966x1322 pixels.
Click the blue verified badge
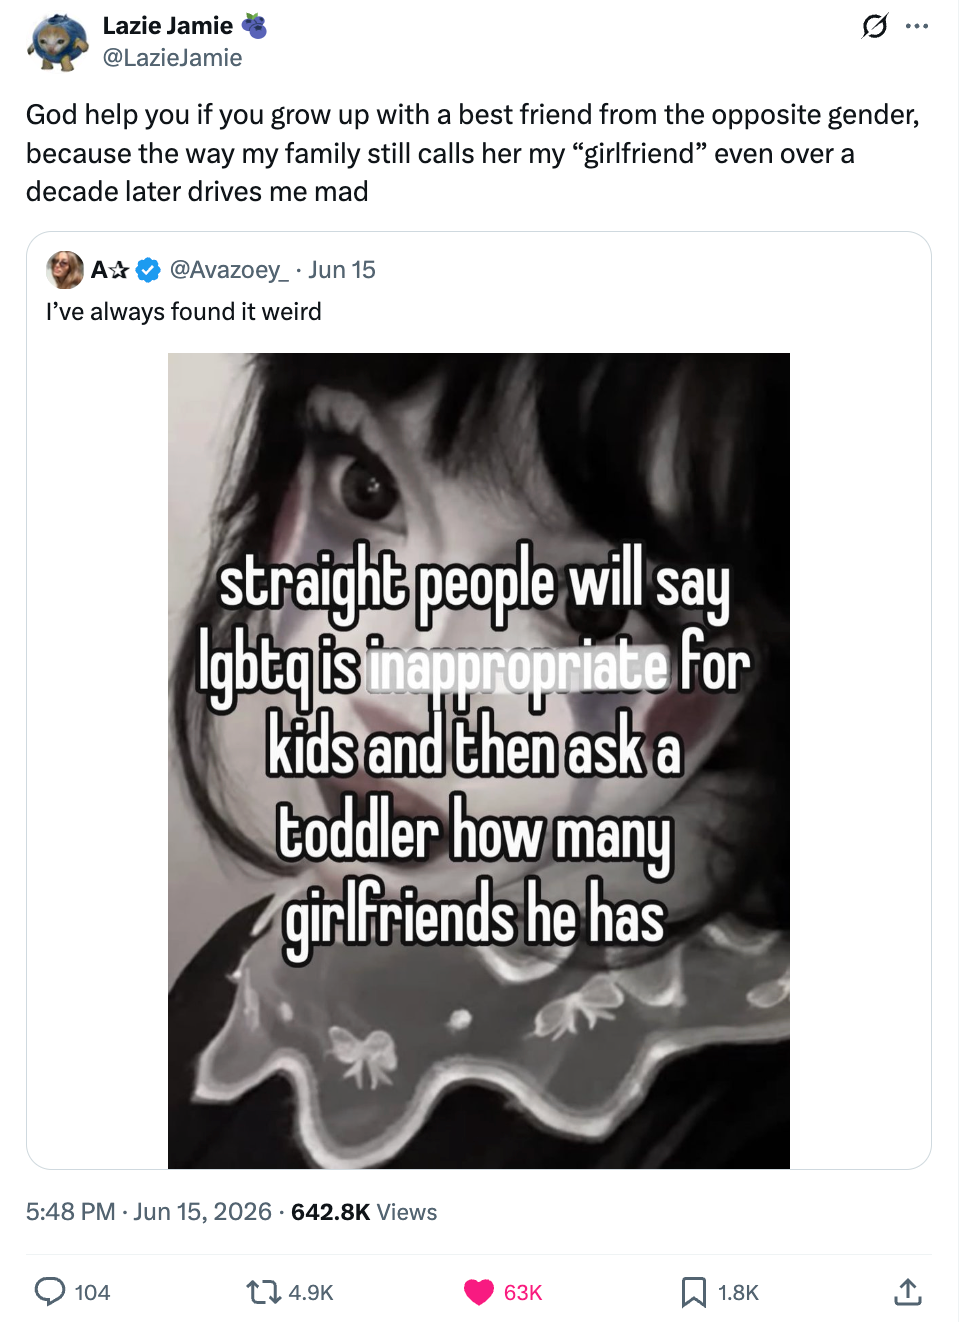coord(148,270)
